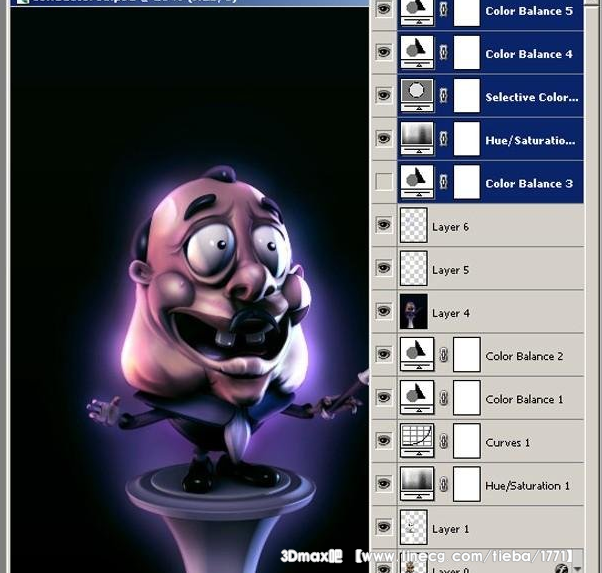
Task: Select the layer mask of Color Balance 5
Action: click(466, 12)
